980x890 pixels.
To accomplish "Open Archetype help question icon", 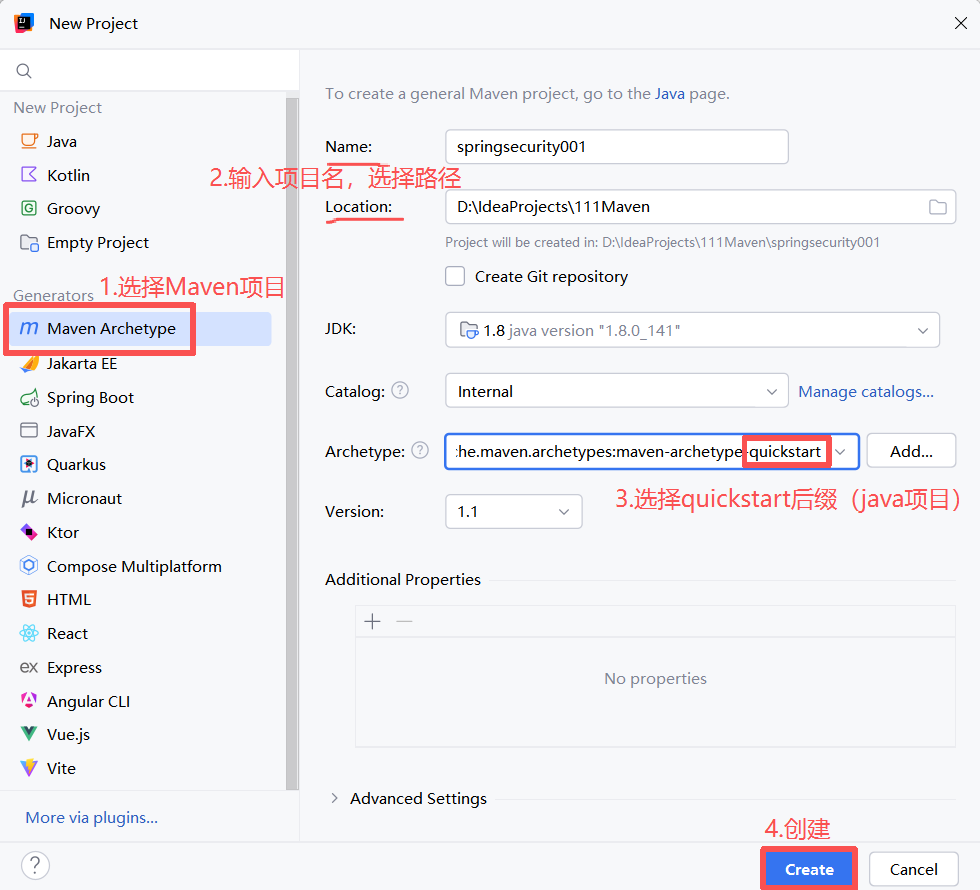I will (420, 450).
